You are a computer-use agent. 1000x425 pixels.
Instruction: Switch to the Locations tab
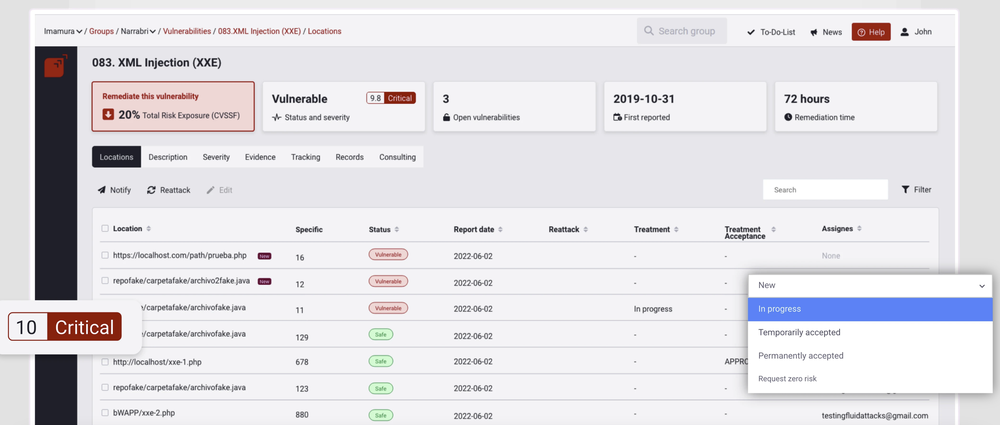point(116,157)
